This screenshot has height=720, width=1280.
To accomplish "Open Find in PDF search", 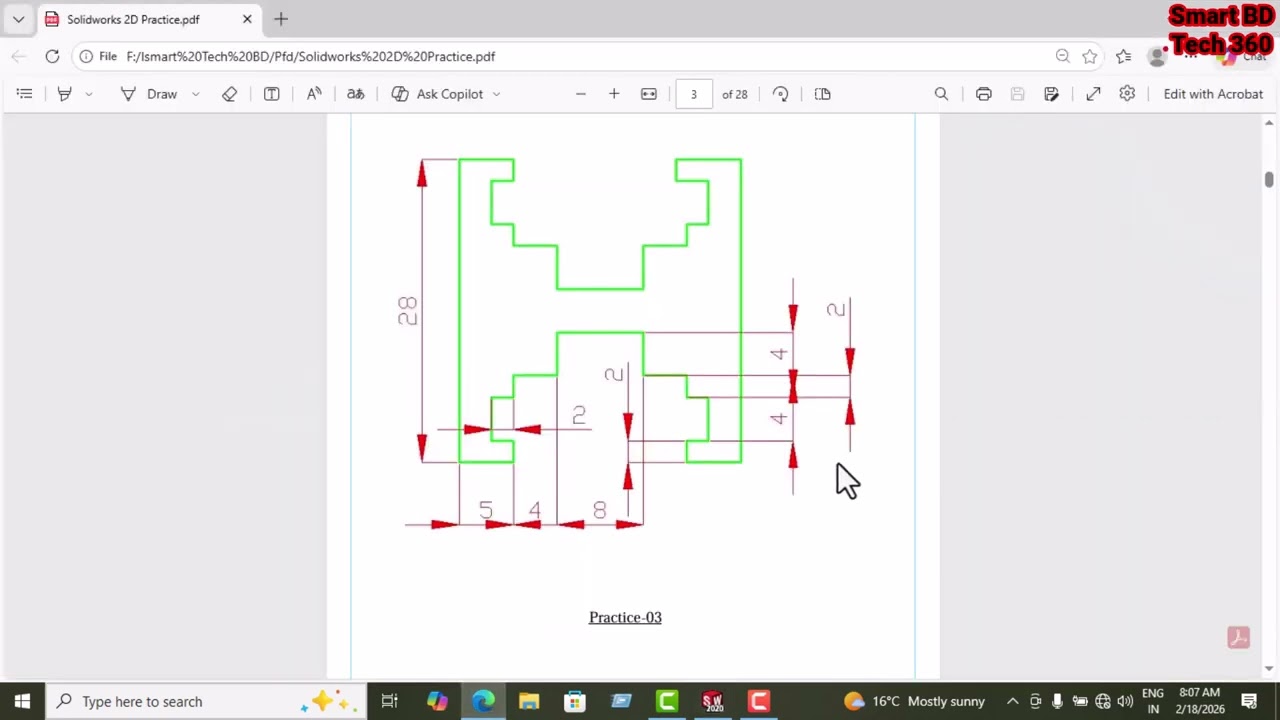I will click(941, 94).
